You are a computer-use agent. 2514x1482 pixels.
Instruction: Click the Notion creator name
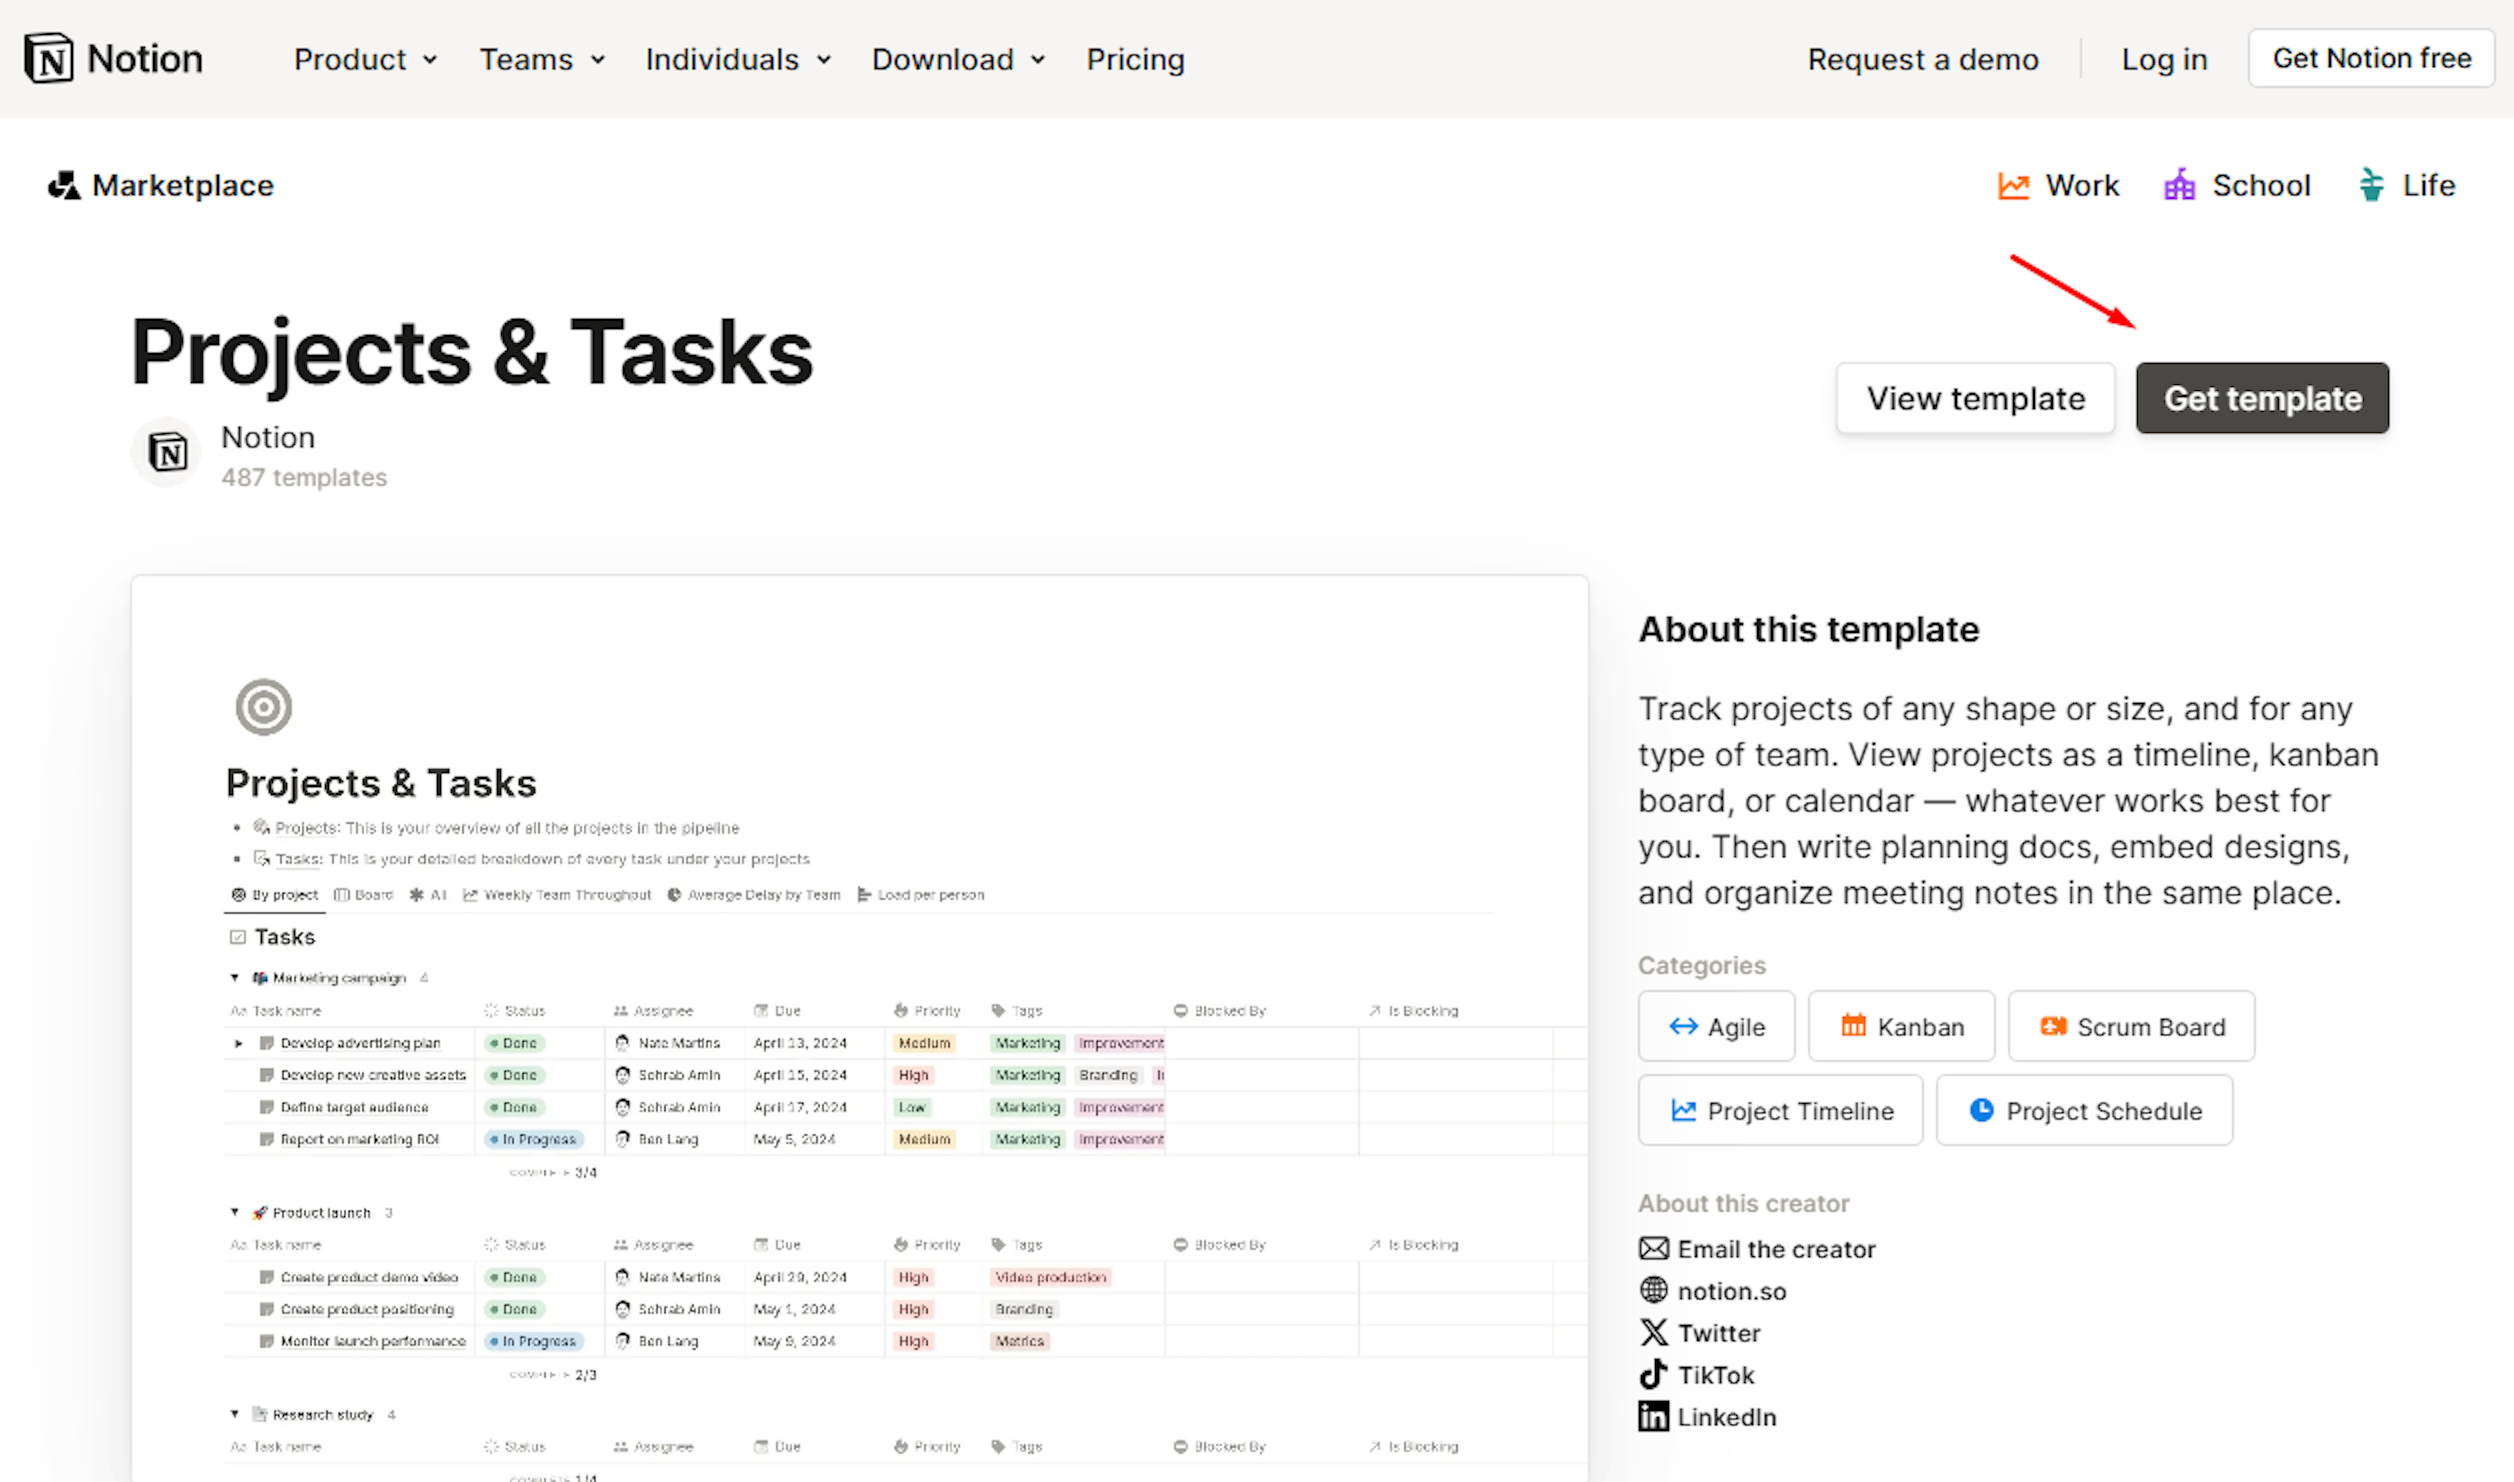click(268, 437)
